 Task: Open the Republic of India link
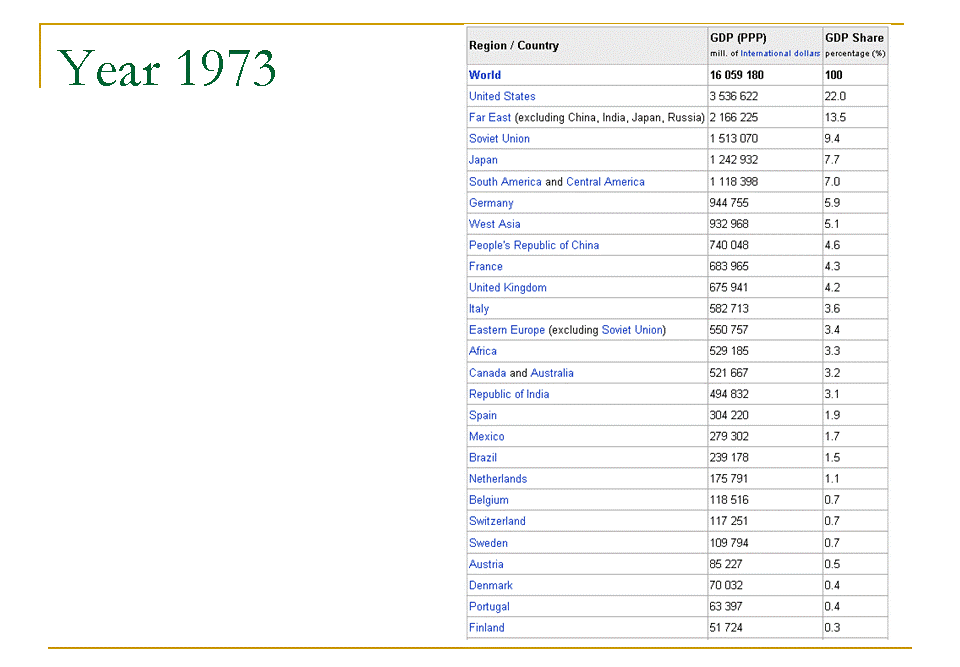(509, 394)
